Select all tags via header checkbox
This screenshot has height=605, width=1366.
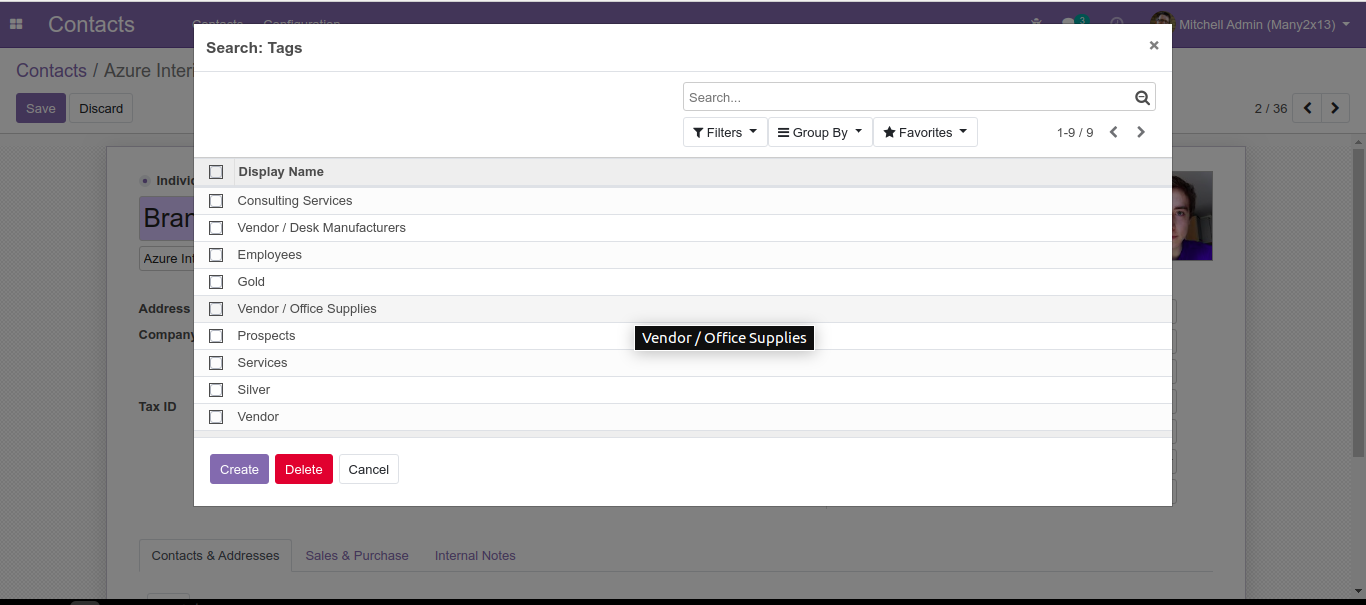(x=216, y=172)
